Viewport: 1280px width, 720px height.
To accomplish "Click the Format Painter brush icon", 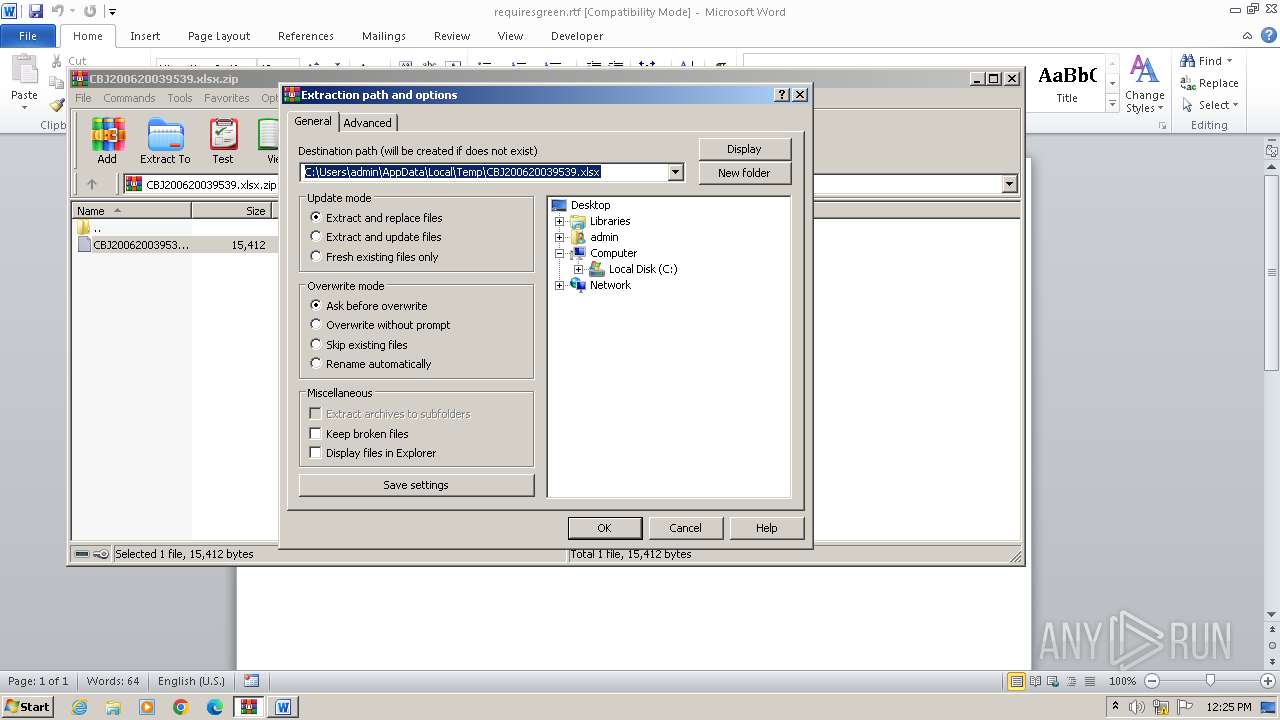I will 56,104.
